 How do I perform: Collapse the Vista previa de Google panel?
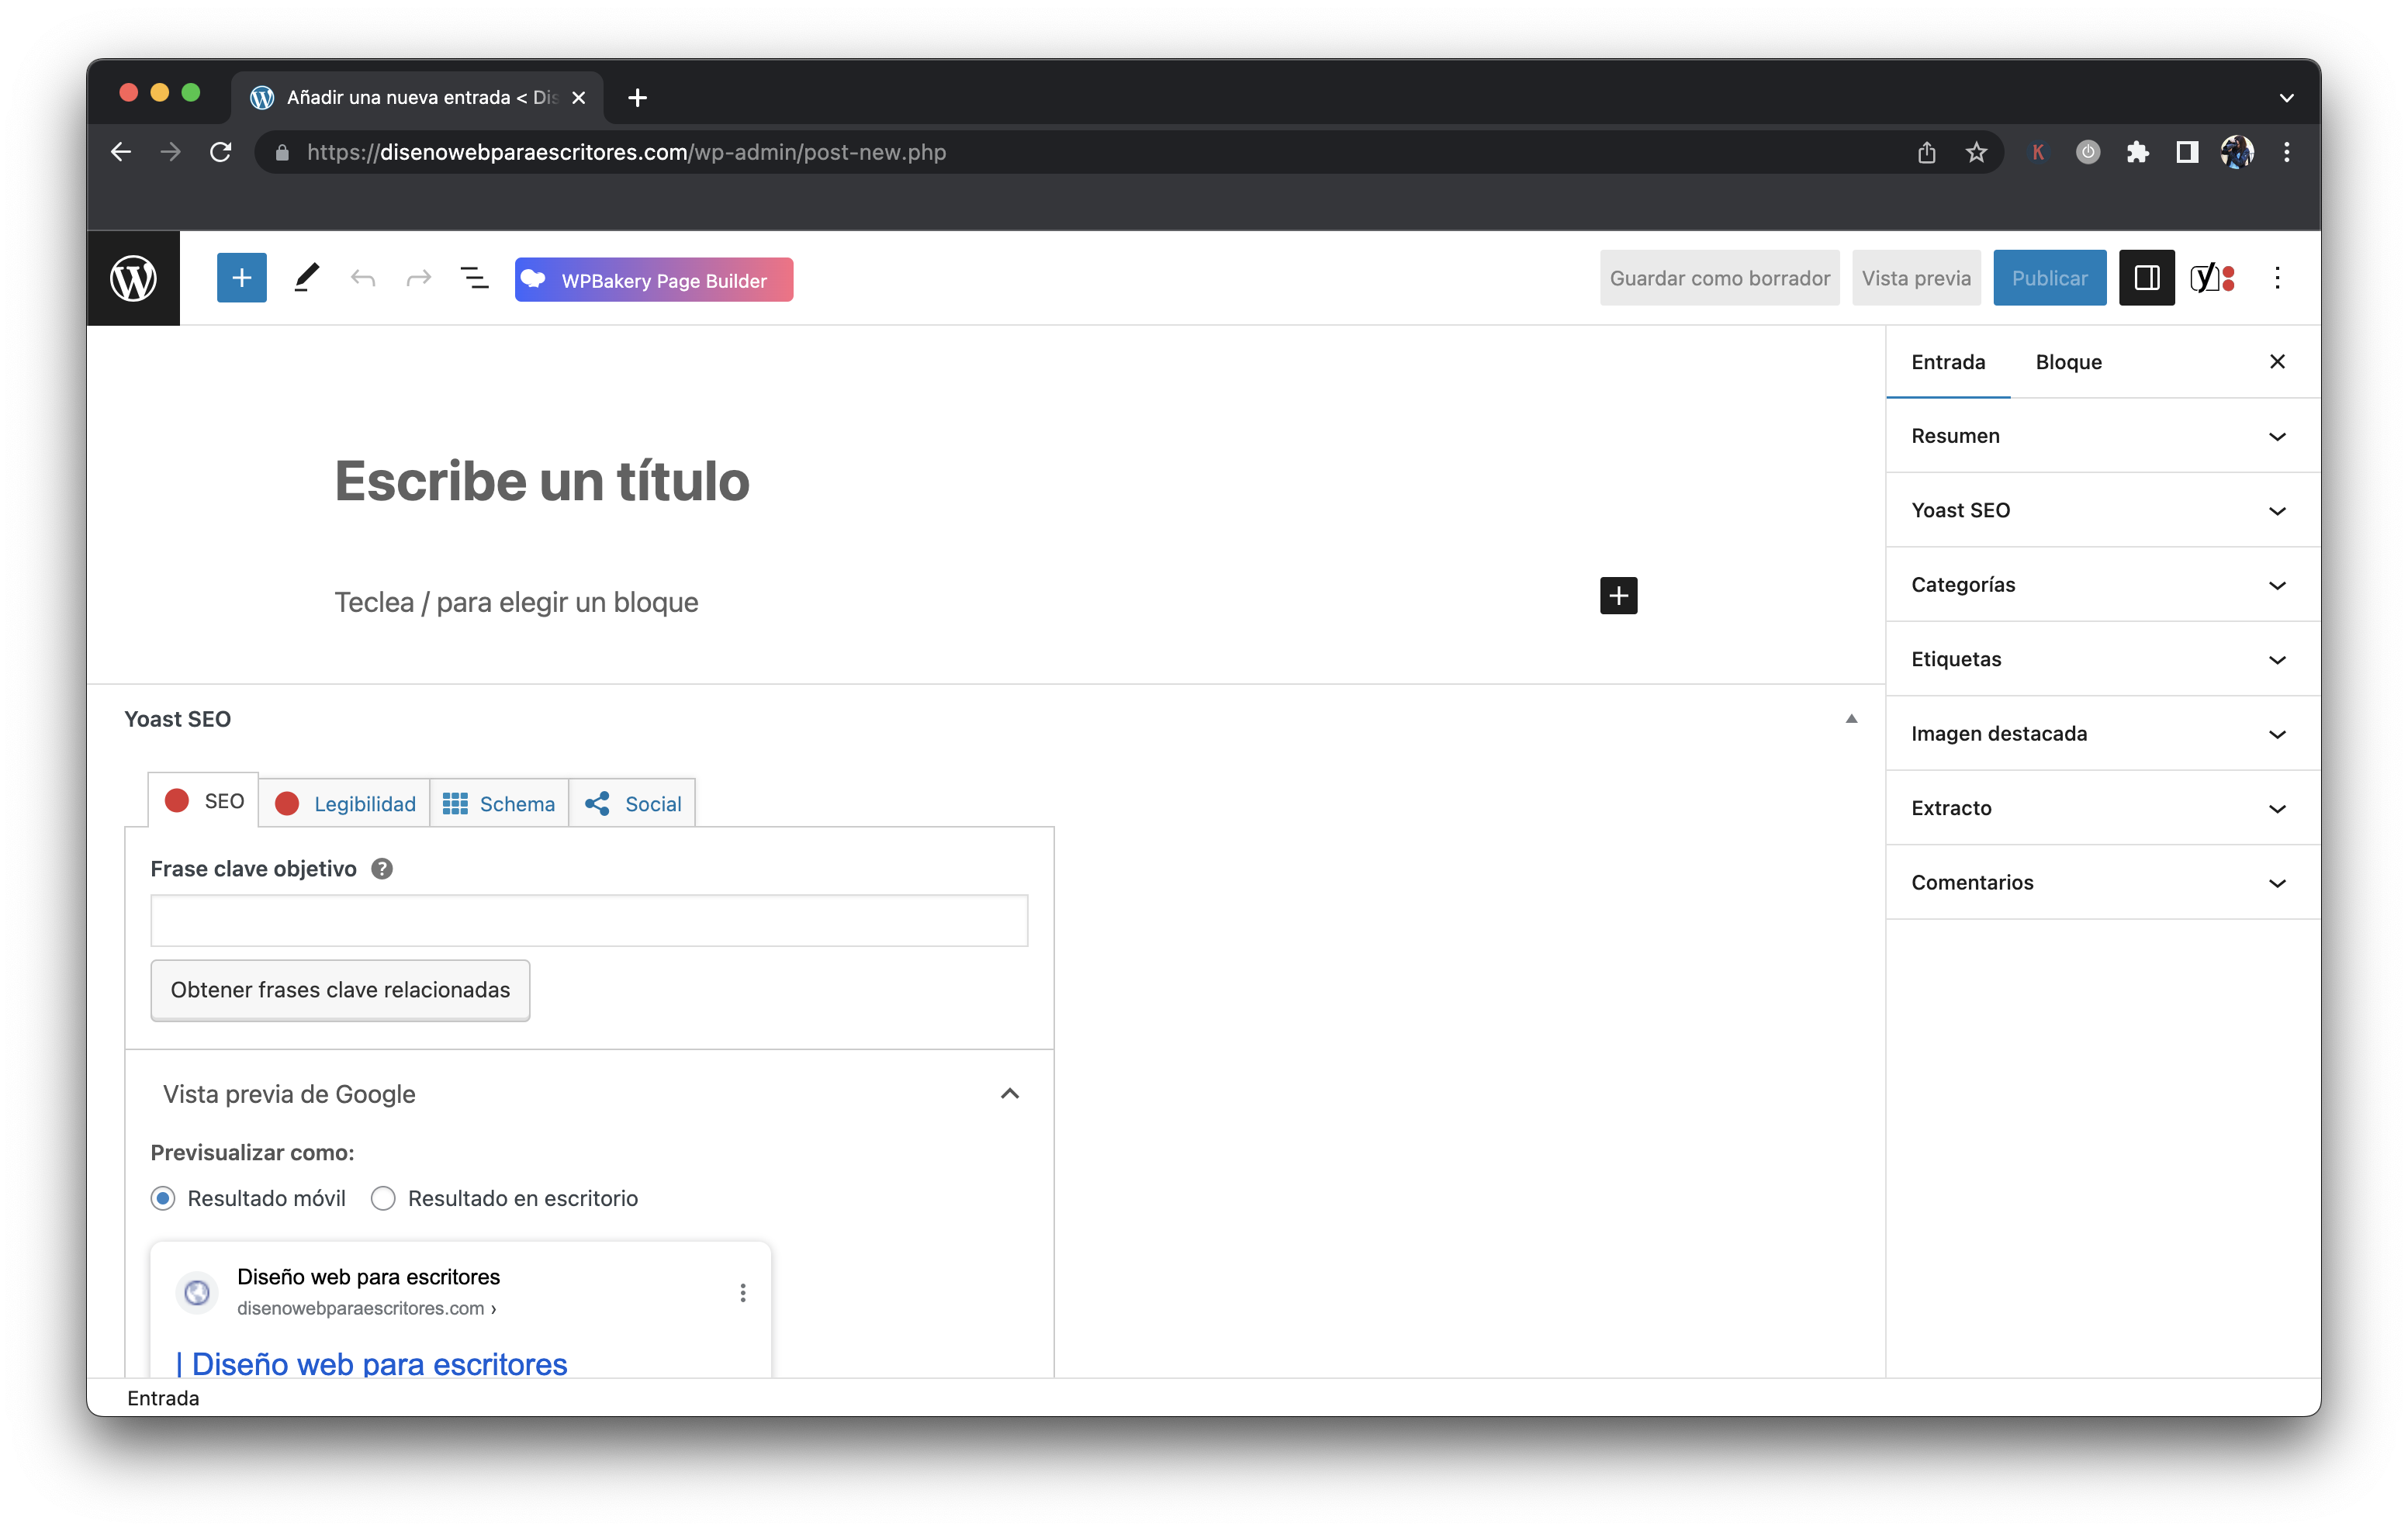coord(1009,1094)
